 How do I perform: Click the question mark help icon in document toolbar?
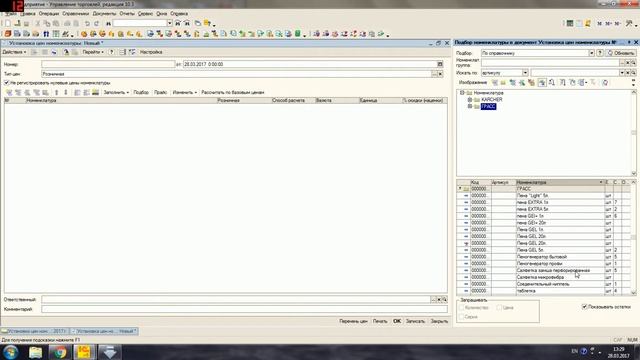[x=111, y=52]
